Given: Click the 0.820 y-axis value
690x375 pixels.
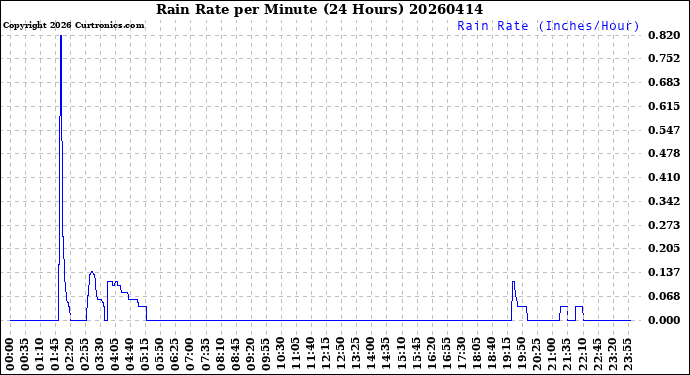Looking at the screenshot, I should click(664, 35).
